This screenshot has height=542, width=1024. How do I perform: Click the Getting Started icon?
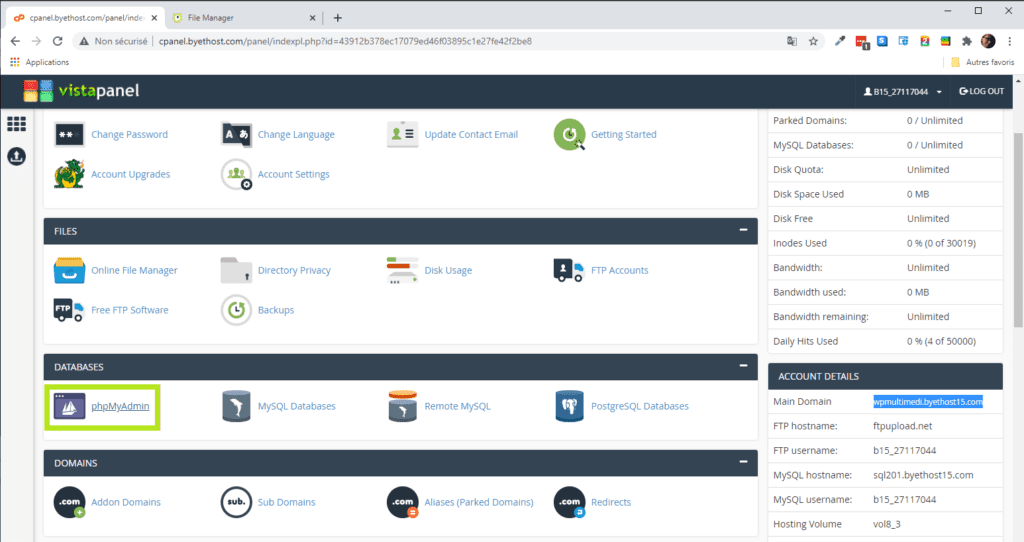(569, 135)
